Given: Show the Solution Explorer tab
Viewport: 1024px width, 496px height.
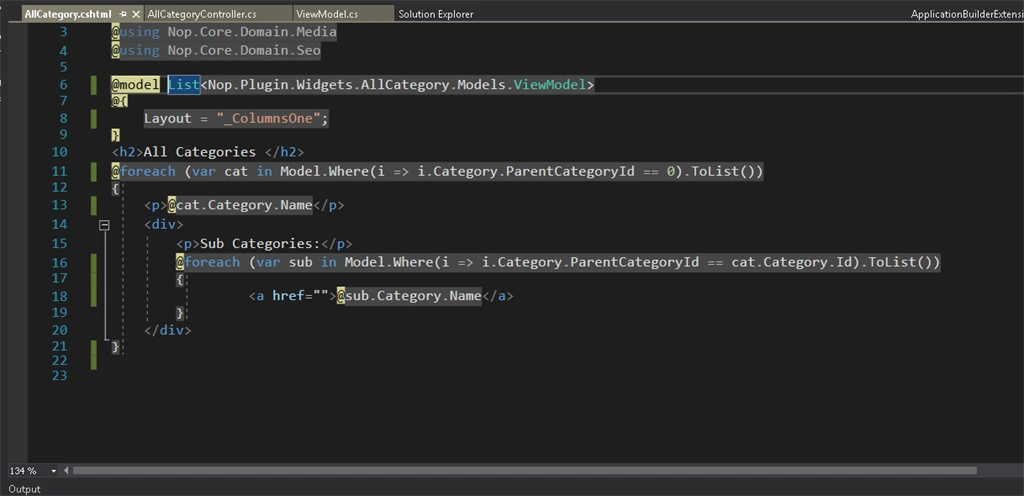Looking at the screenshot, I should (436, 14).
